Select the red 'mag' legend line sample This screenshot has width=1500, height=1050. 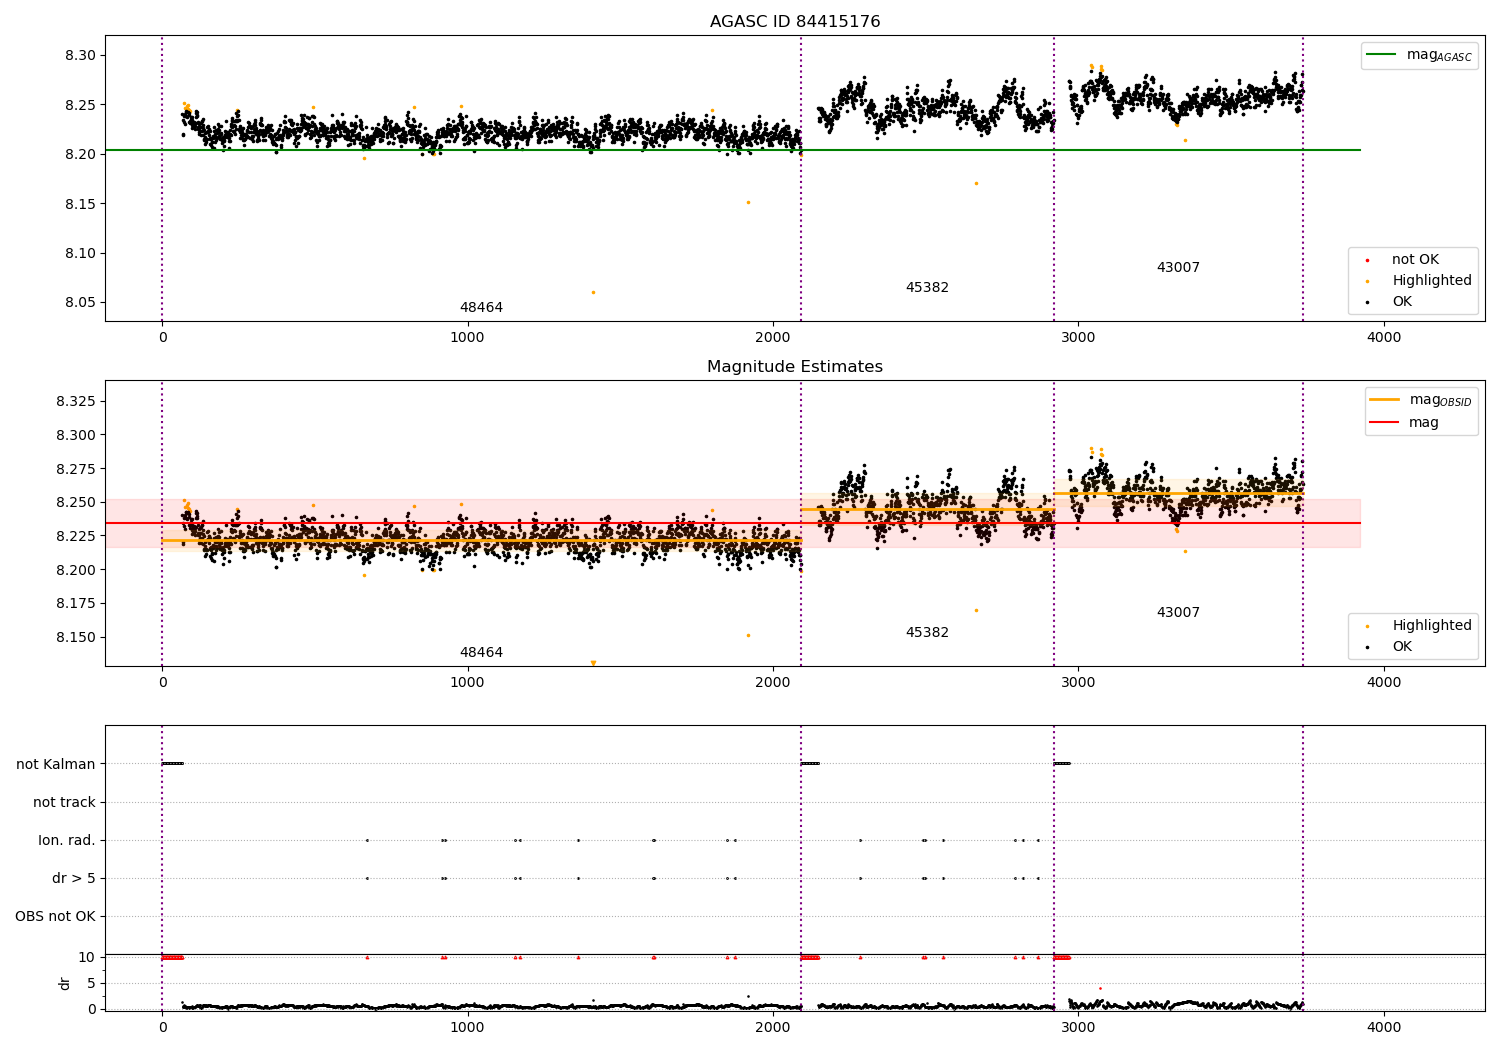pyautogui.click(x=1385, y=422)
